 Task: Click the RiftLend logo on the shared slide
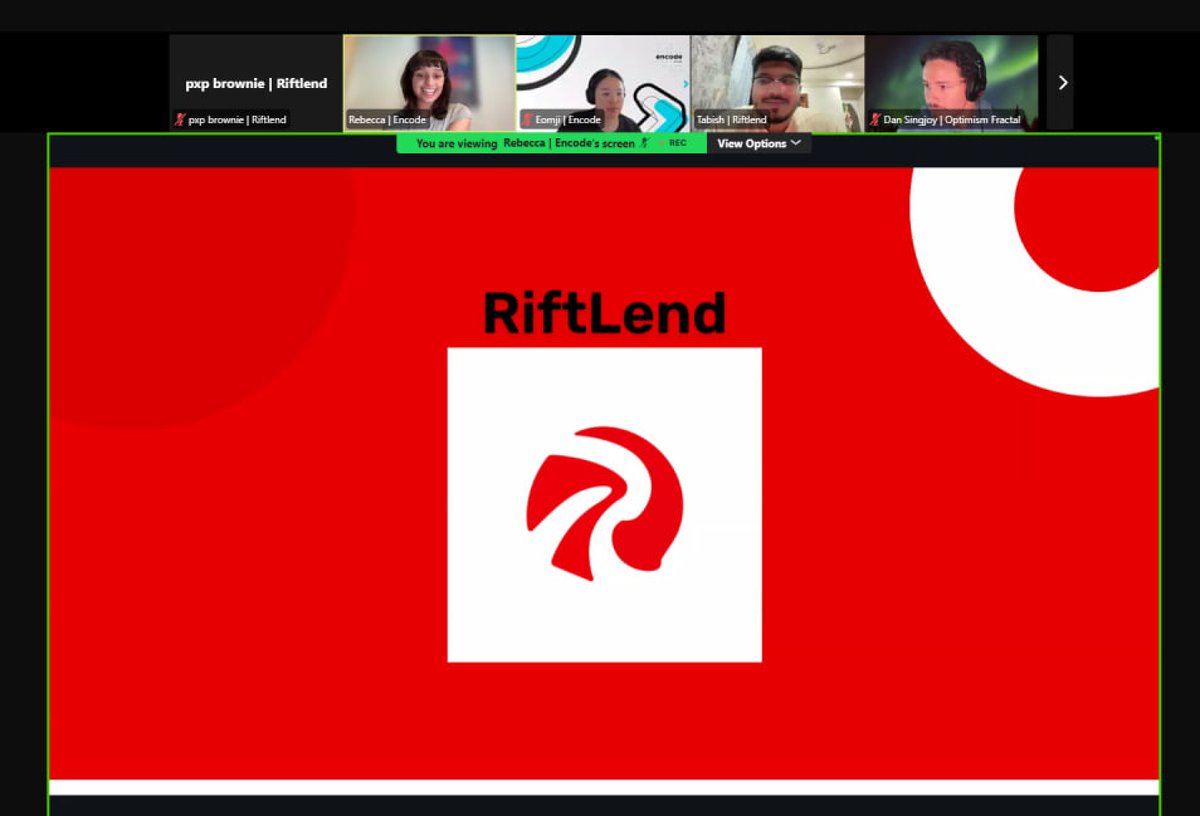click(x=604, y=504)
